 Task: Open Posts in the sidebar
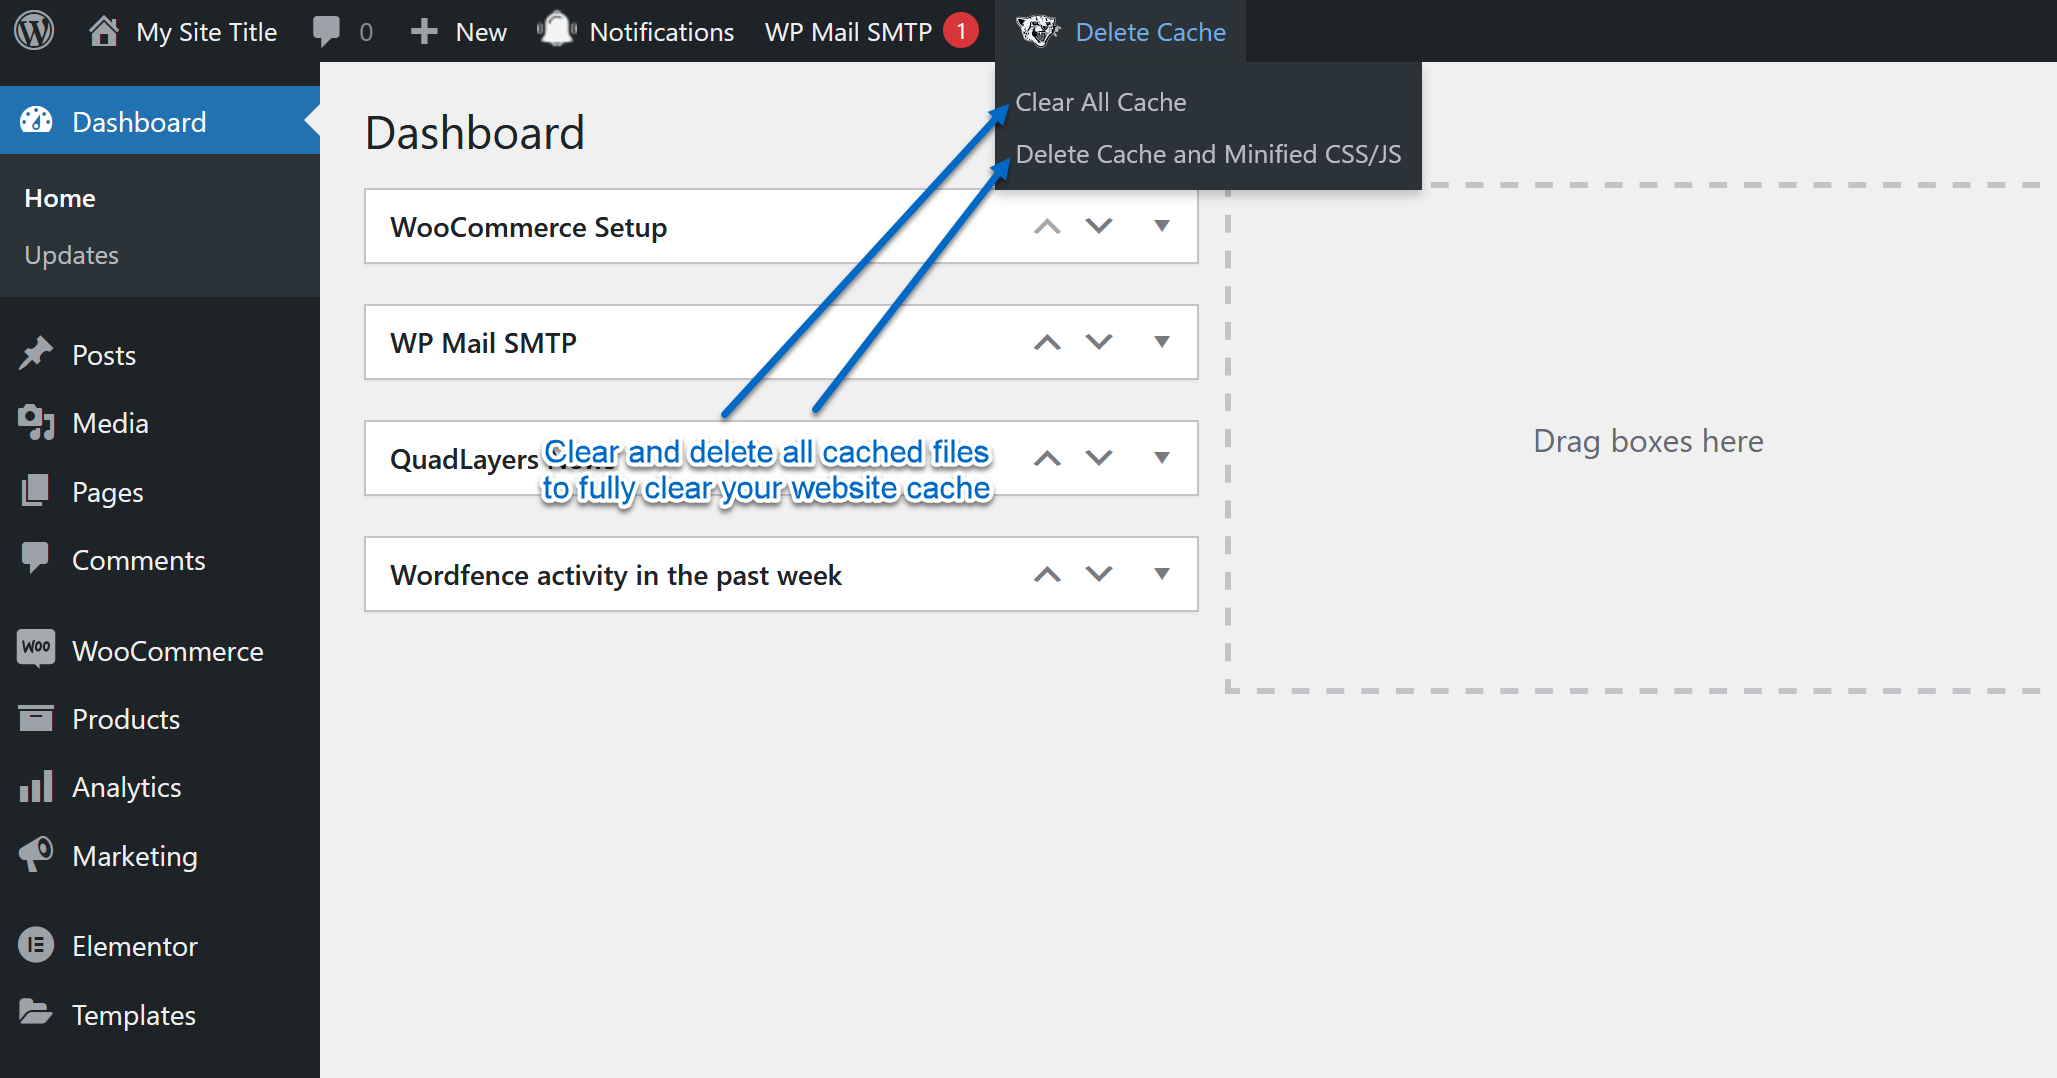click(160, 354)
